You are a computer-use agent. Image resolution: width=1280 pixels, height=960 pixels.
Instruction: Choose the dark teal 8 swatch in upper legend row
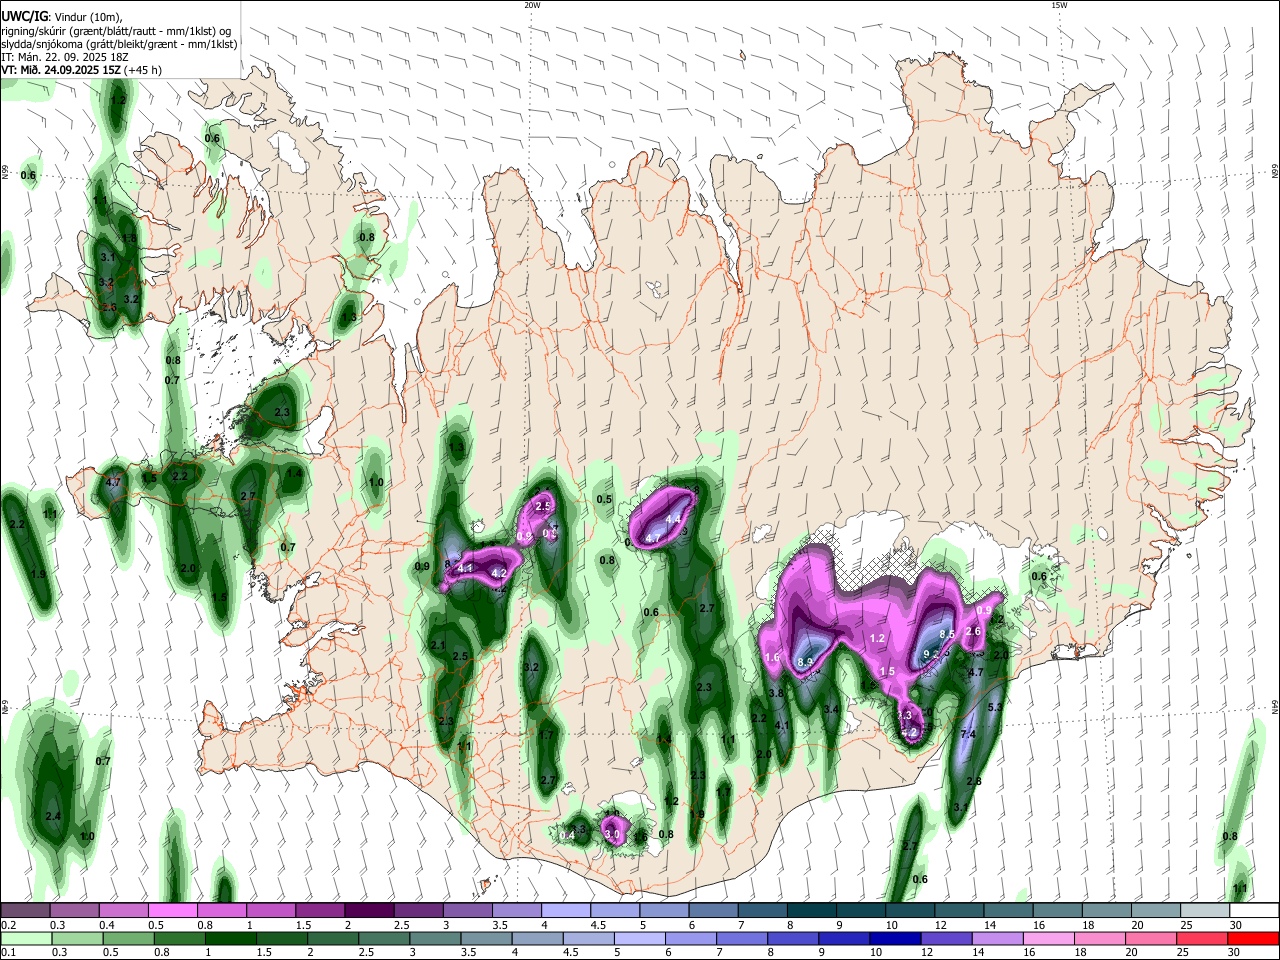pyautogui.click(x=810, y=910)
